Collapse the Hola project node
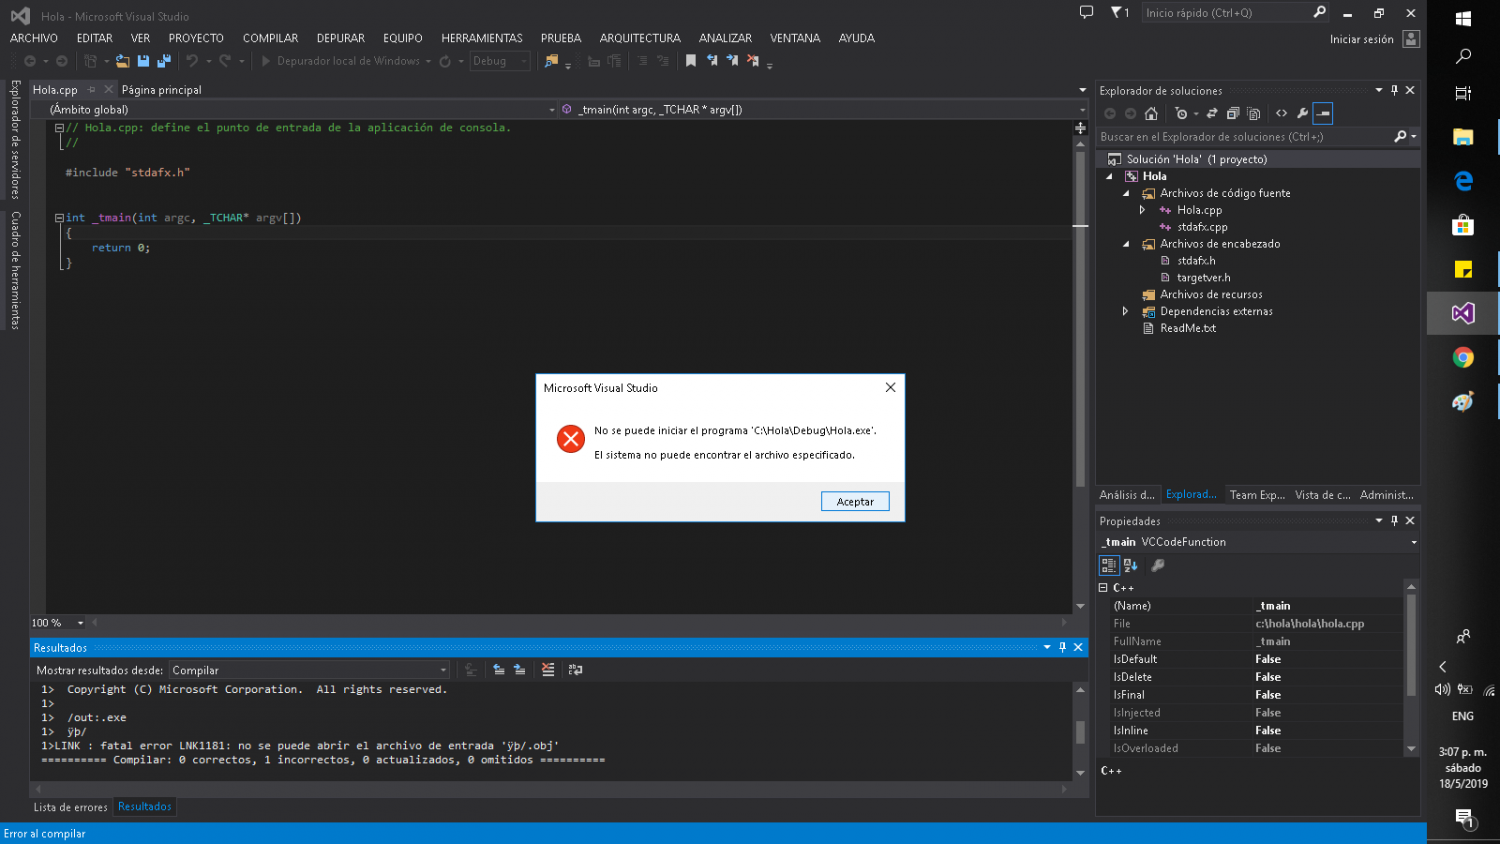The width and height of the screenshot is (1500, 844). (x=1109, y=176)
